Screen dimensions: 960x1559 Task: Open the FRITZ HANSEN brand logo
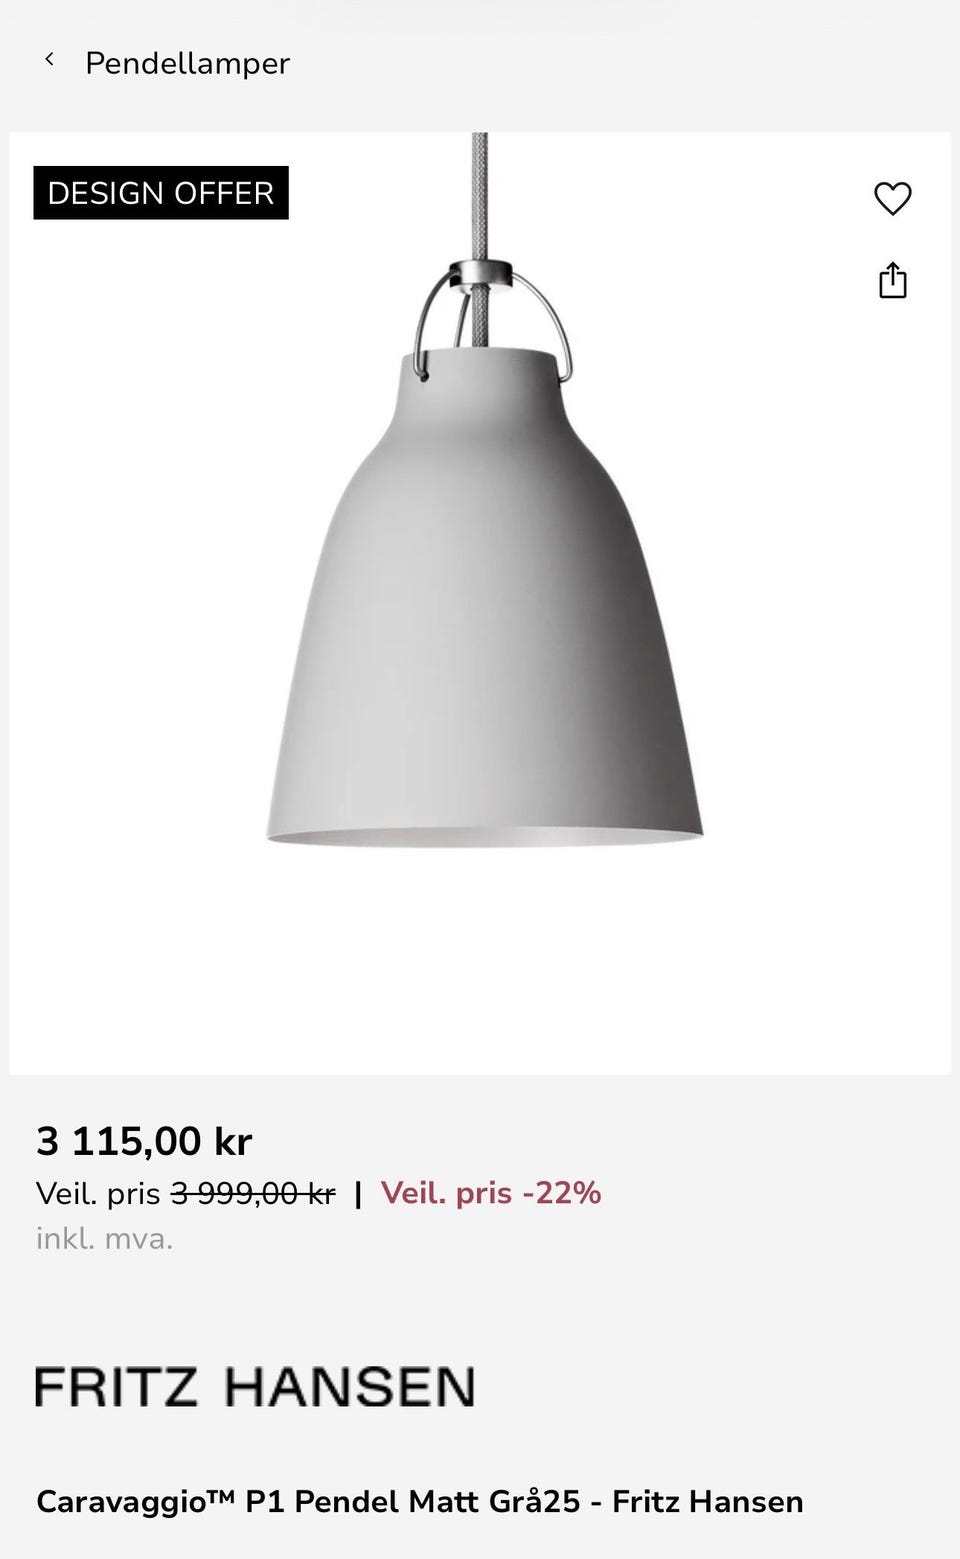(255, 1387)
